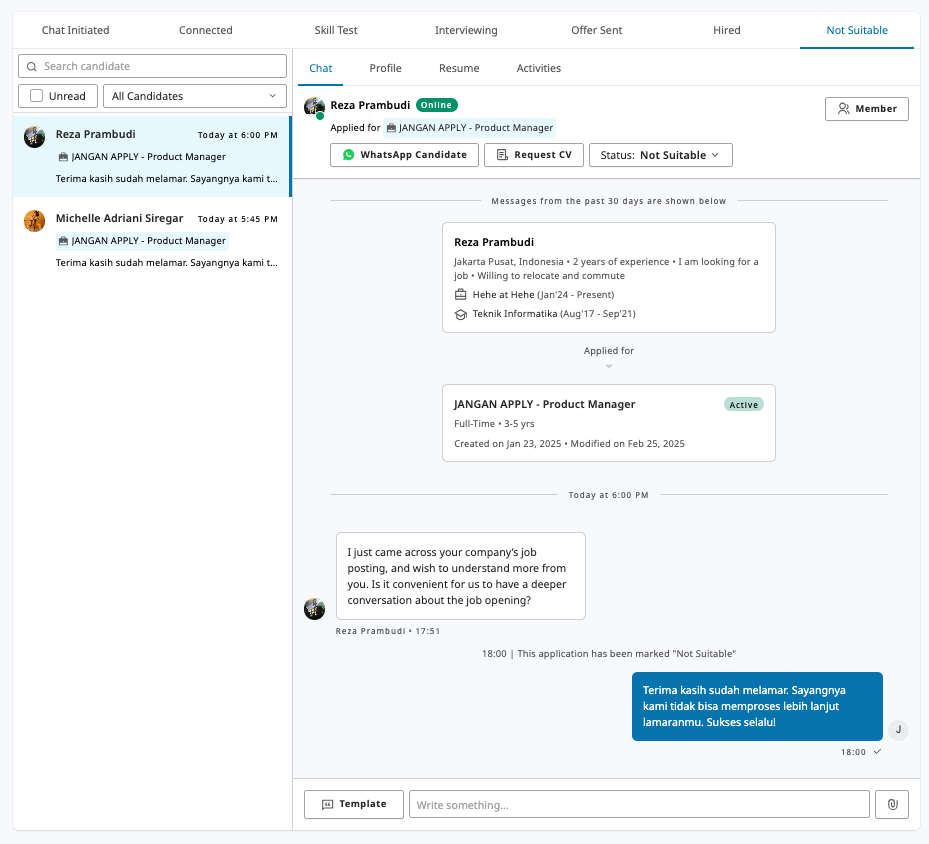This screenshot has width=929, height=844.
Task: Click the attachment paperclip button
Action: [892, 804]
